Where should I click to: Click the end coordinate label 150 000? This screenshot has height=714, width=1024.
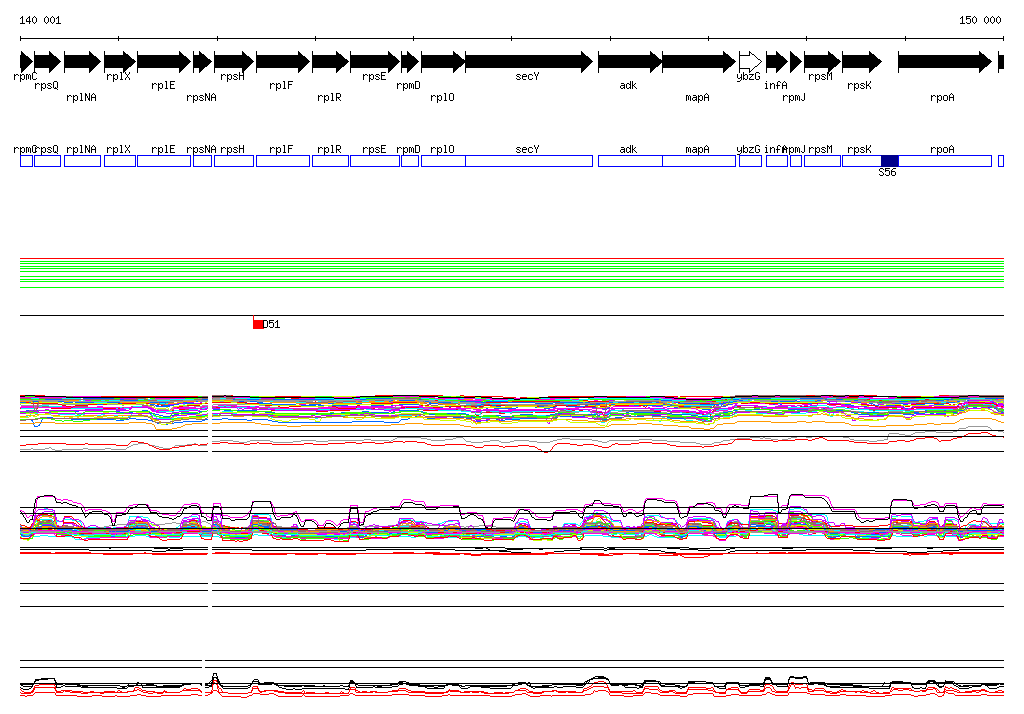point(980,20)
